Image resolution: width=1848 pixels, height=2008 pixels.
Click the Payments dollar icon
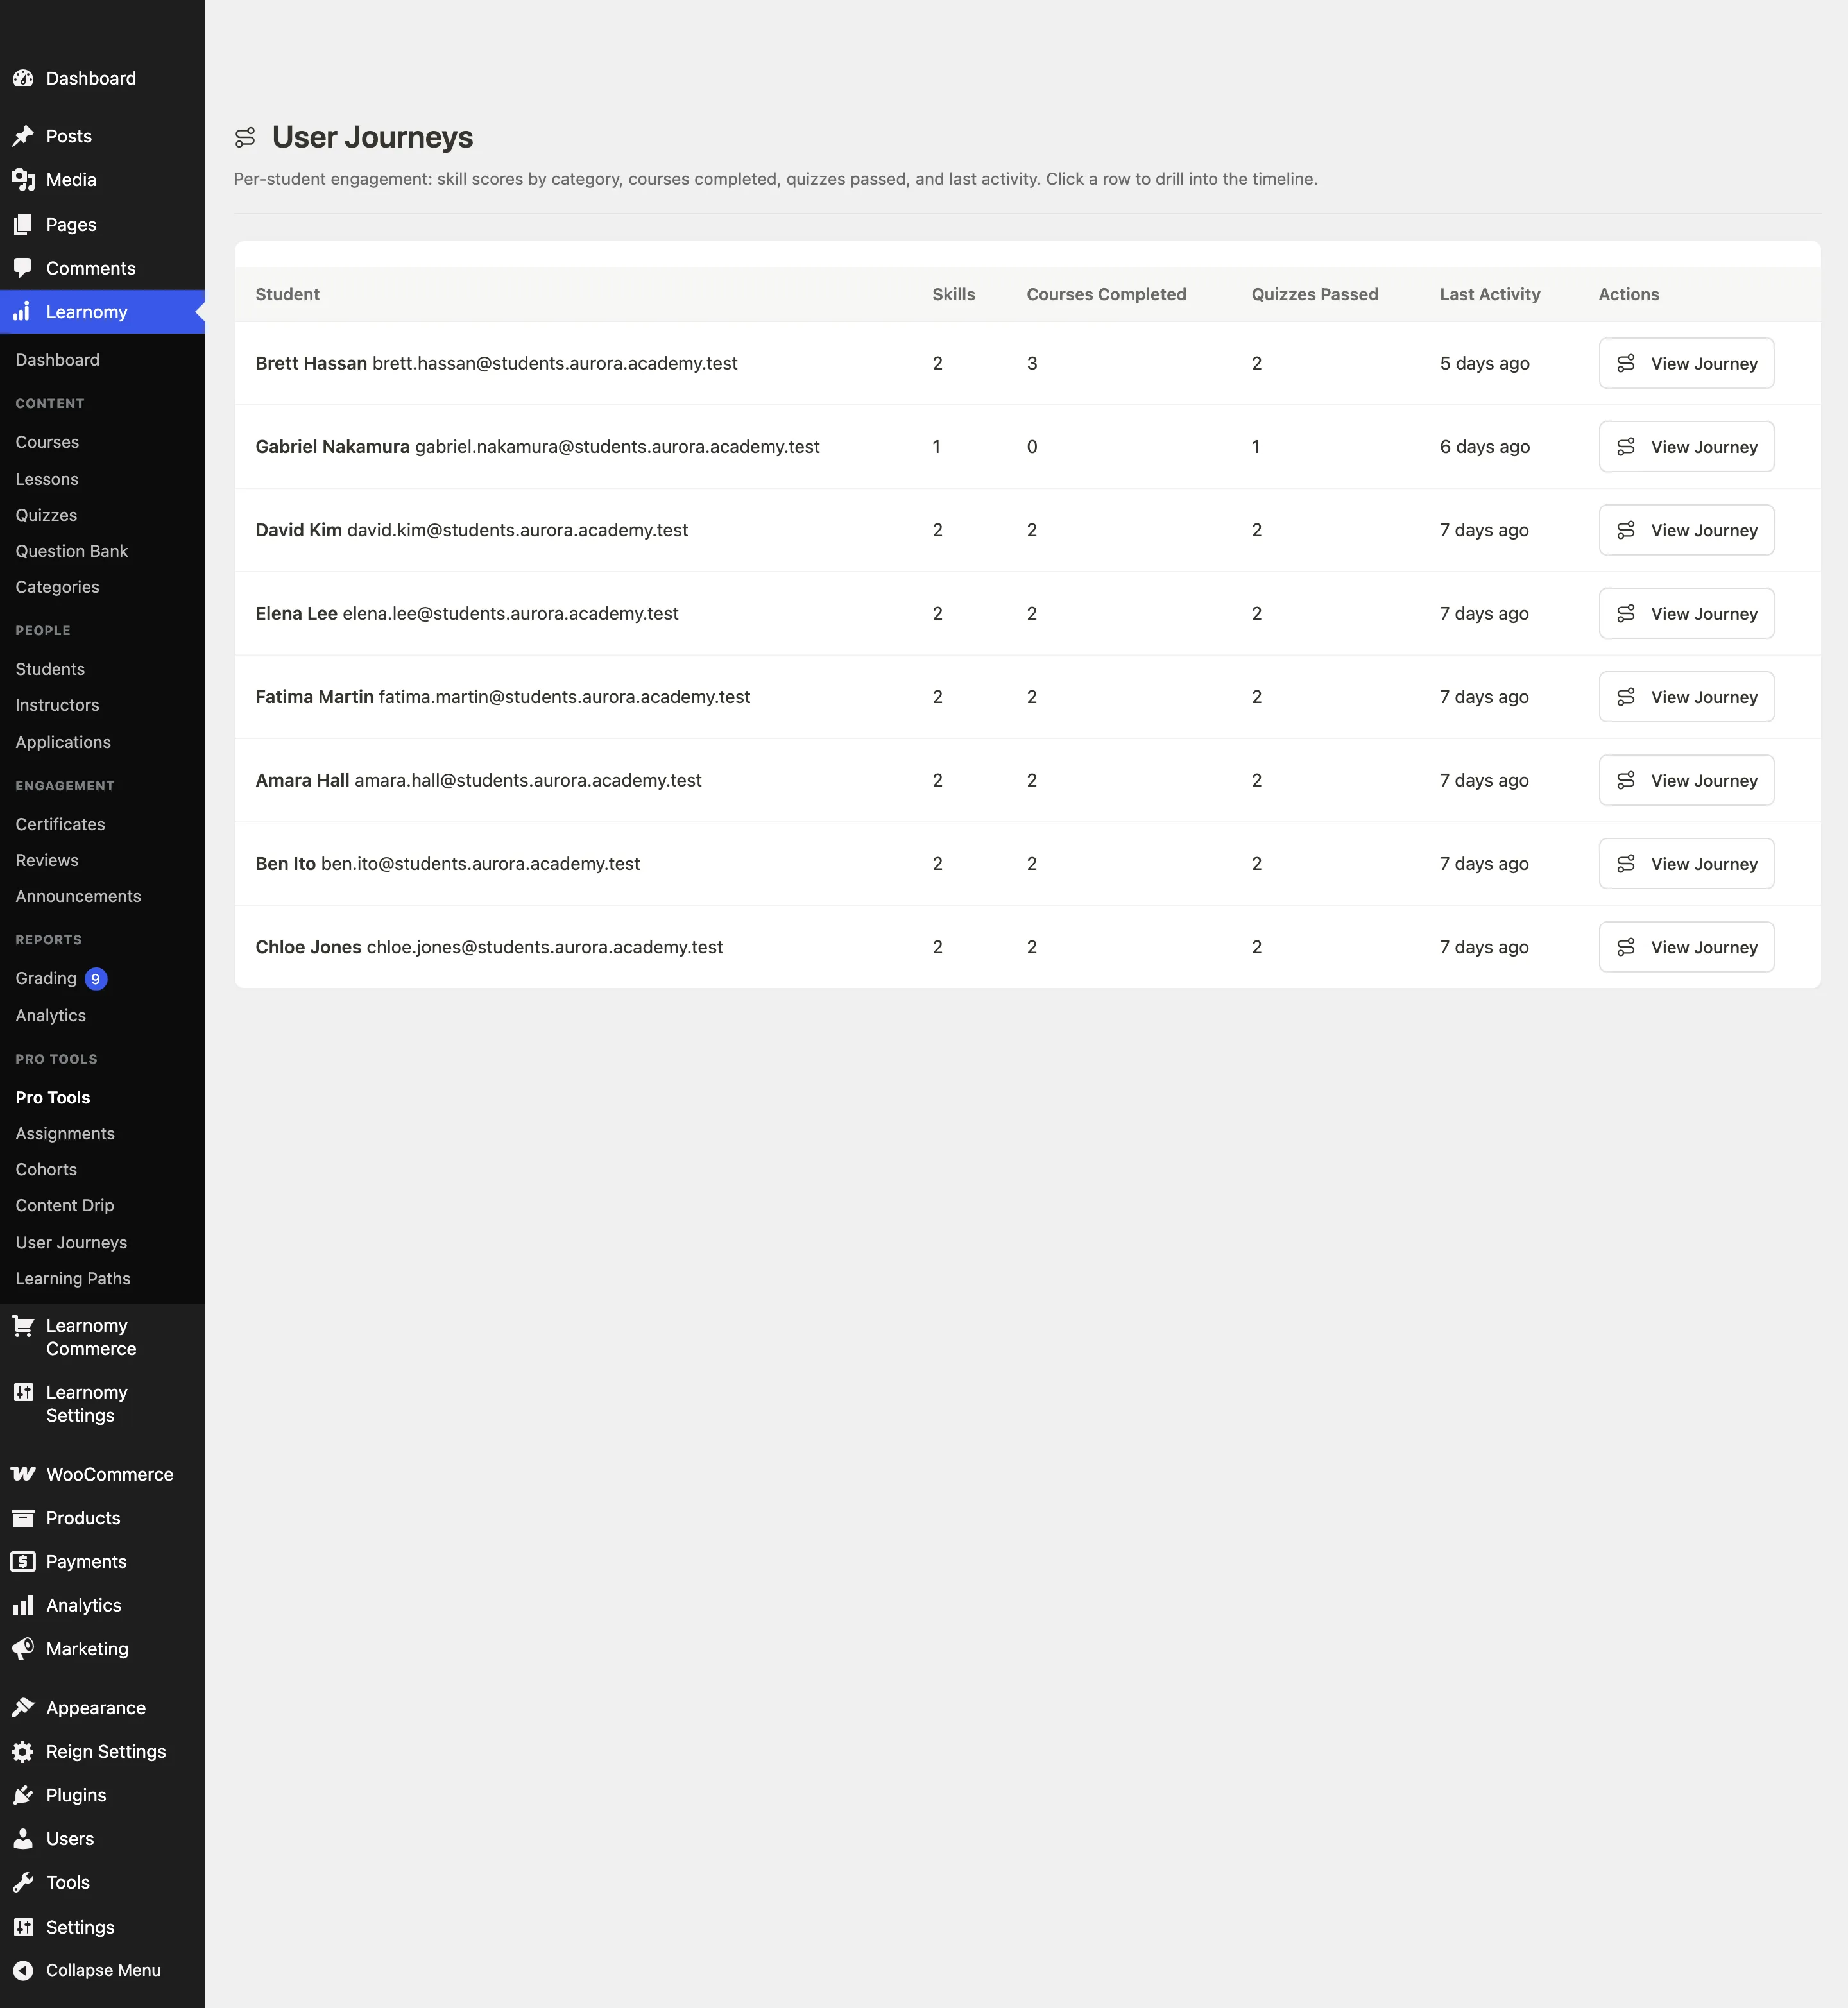click(23, 1562)
